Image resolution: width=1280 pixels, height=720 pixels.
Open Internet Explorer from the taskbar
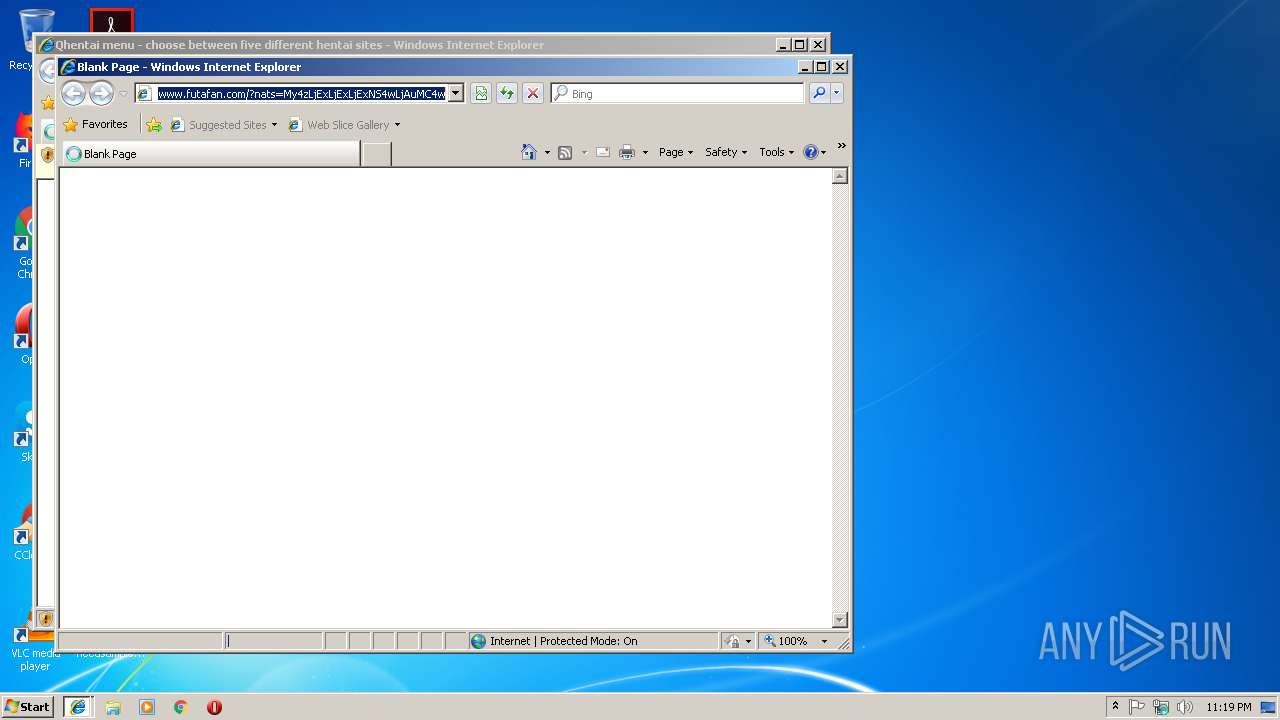(78, 707)
